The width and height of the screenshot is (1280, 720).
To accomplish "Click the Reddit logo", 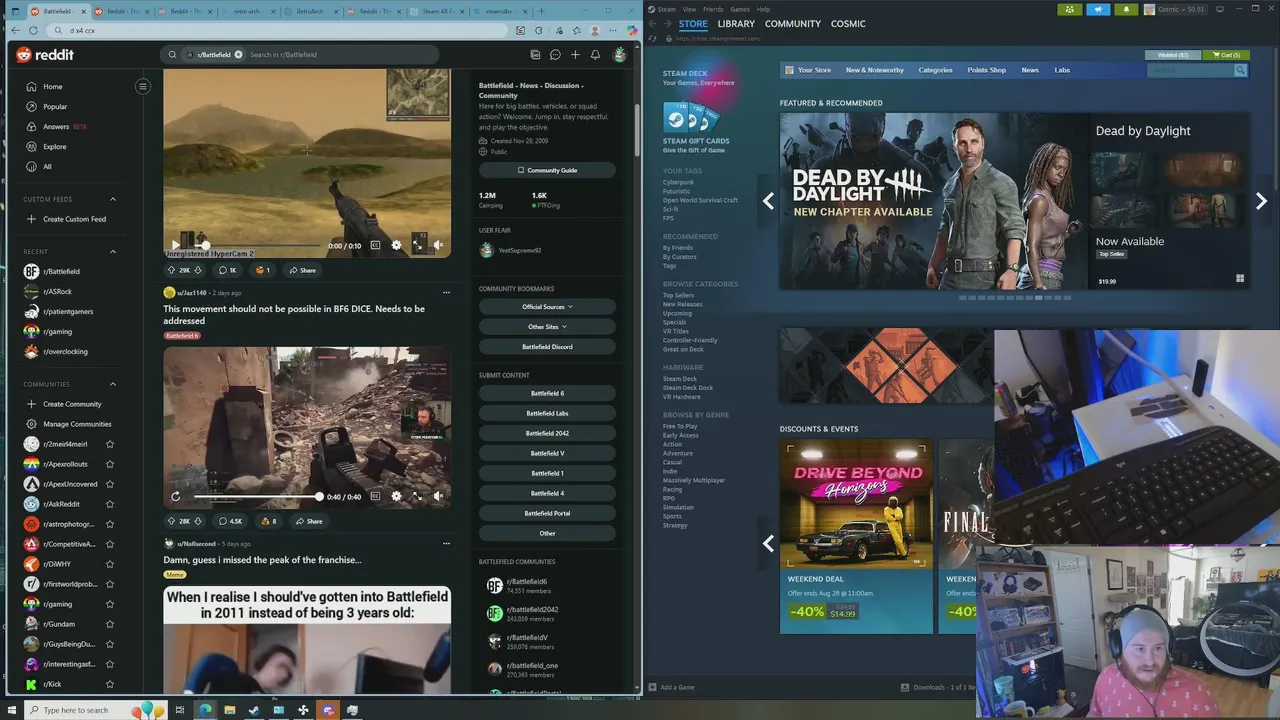I will [45, 55].
